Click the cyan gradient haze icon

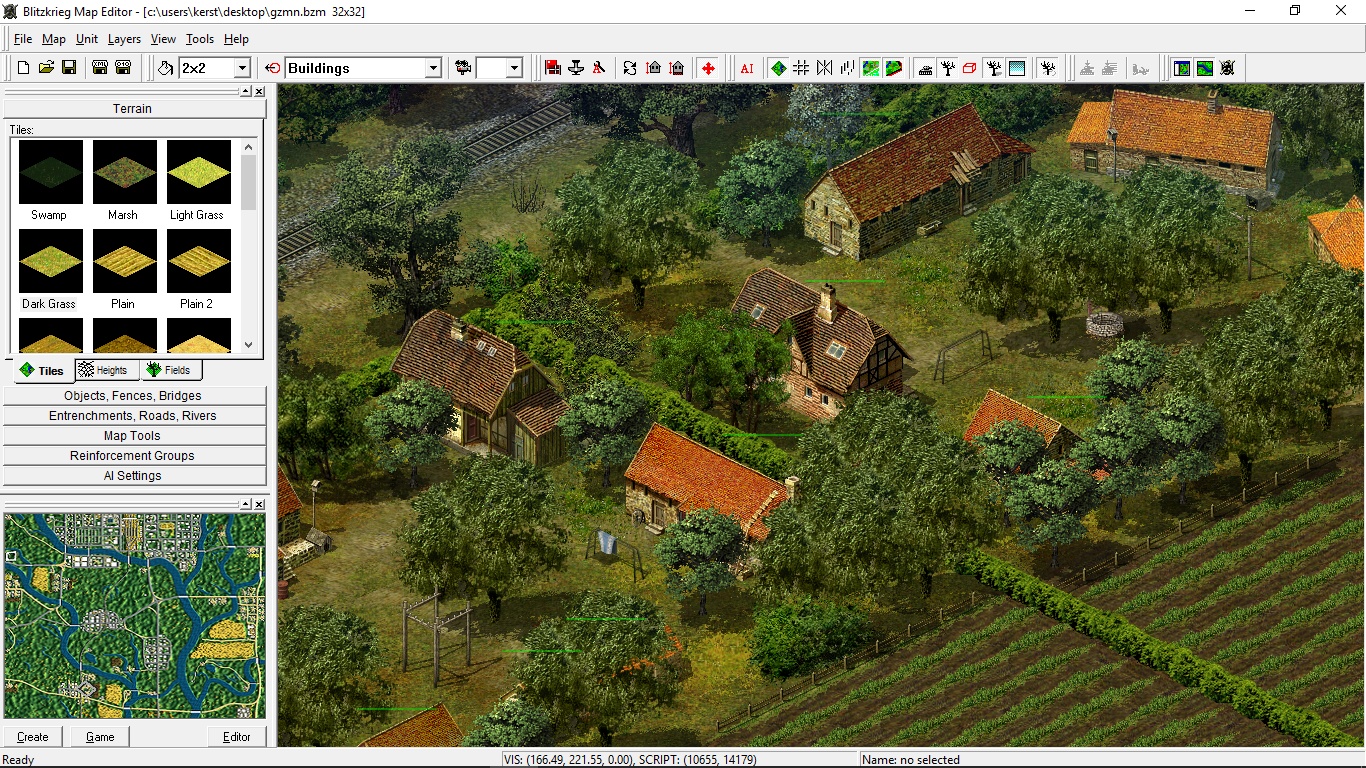(1017, 68)
